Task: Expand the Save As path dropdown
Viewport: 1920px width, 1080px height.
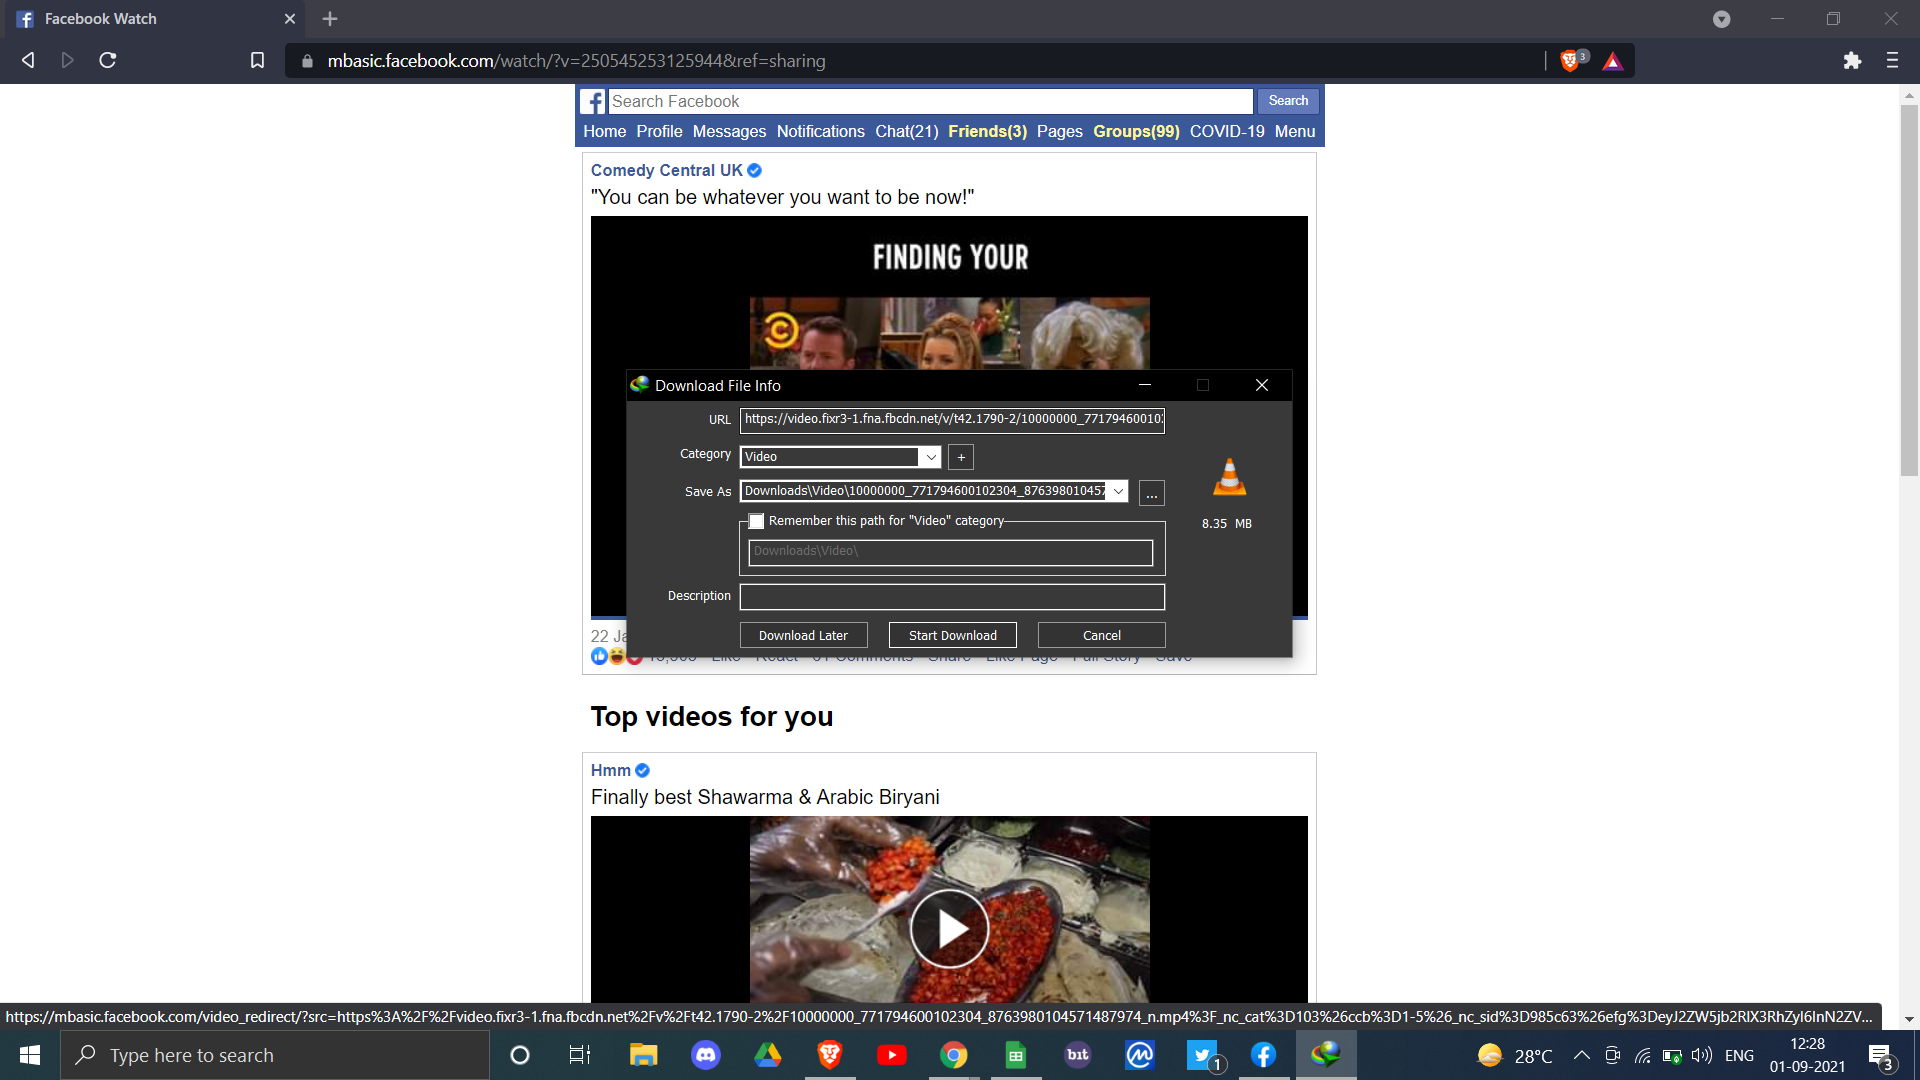Action: pyautogui.click(x=1118, y=491)
